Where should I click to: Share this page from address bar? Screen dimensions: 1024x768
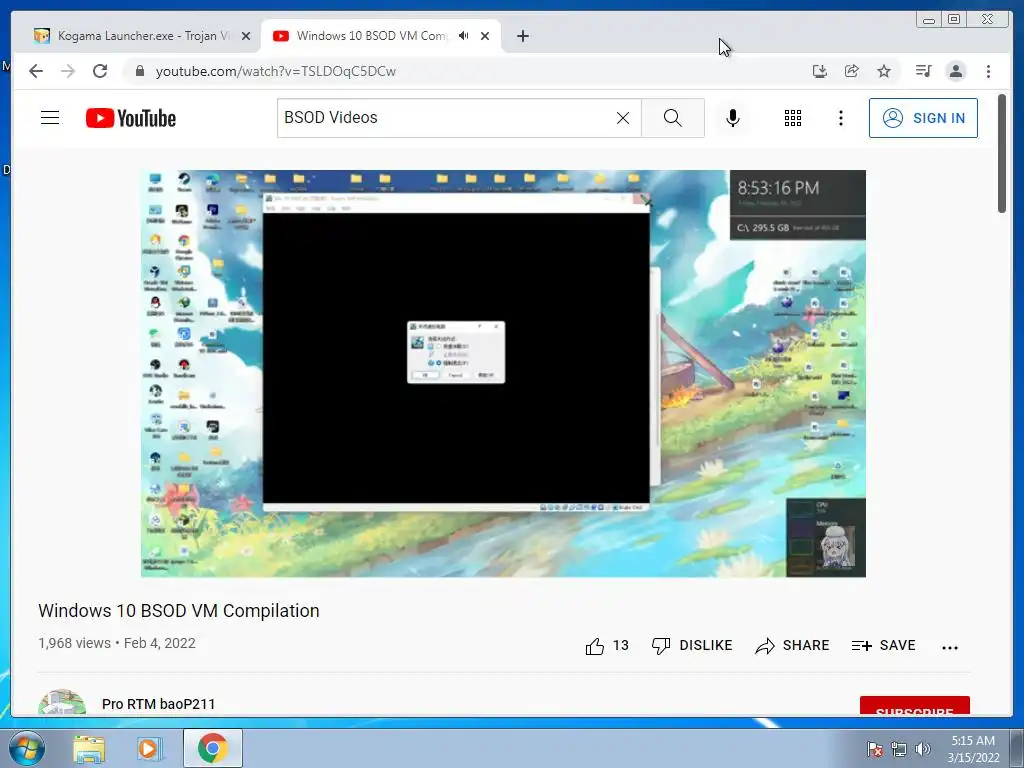pyautogui.click(x=852, y=71)
